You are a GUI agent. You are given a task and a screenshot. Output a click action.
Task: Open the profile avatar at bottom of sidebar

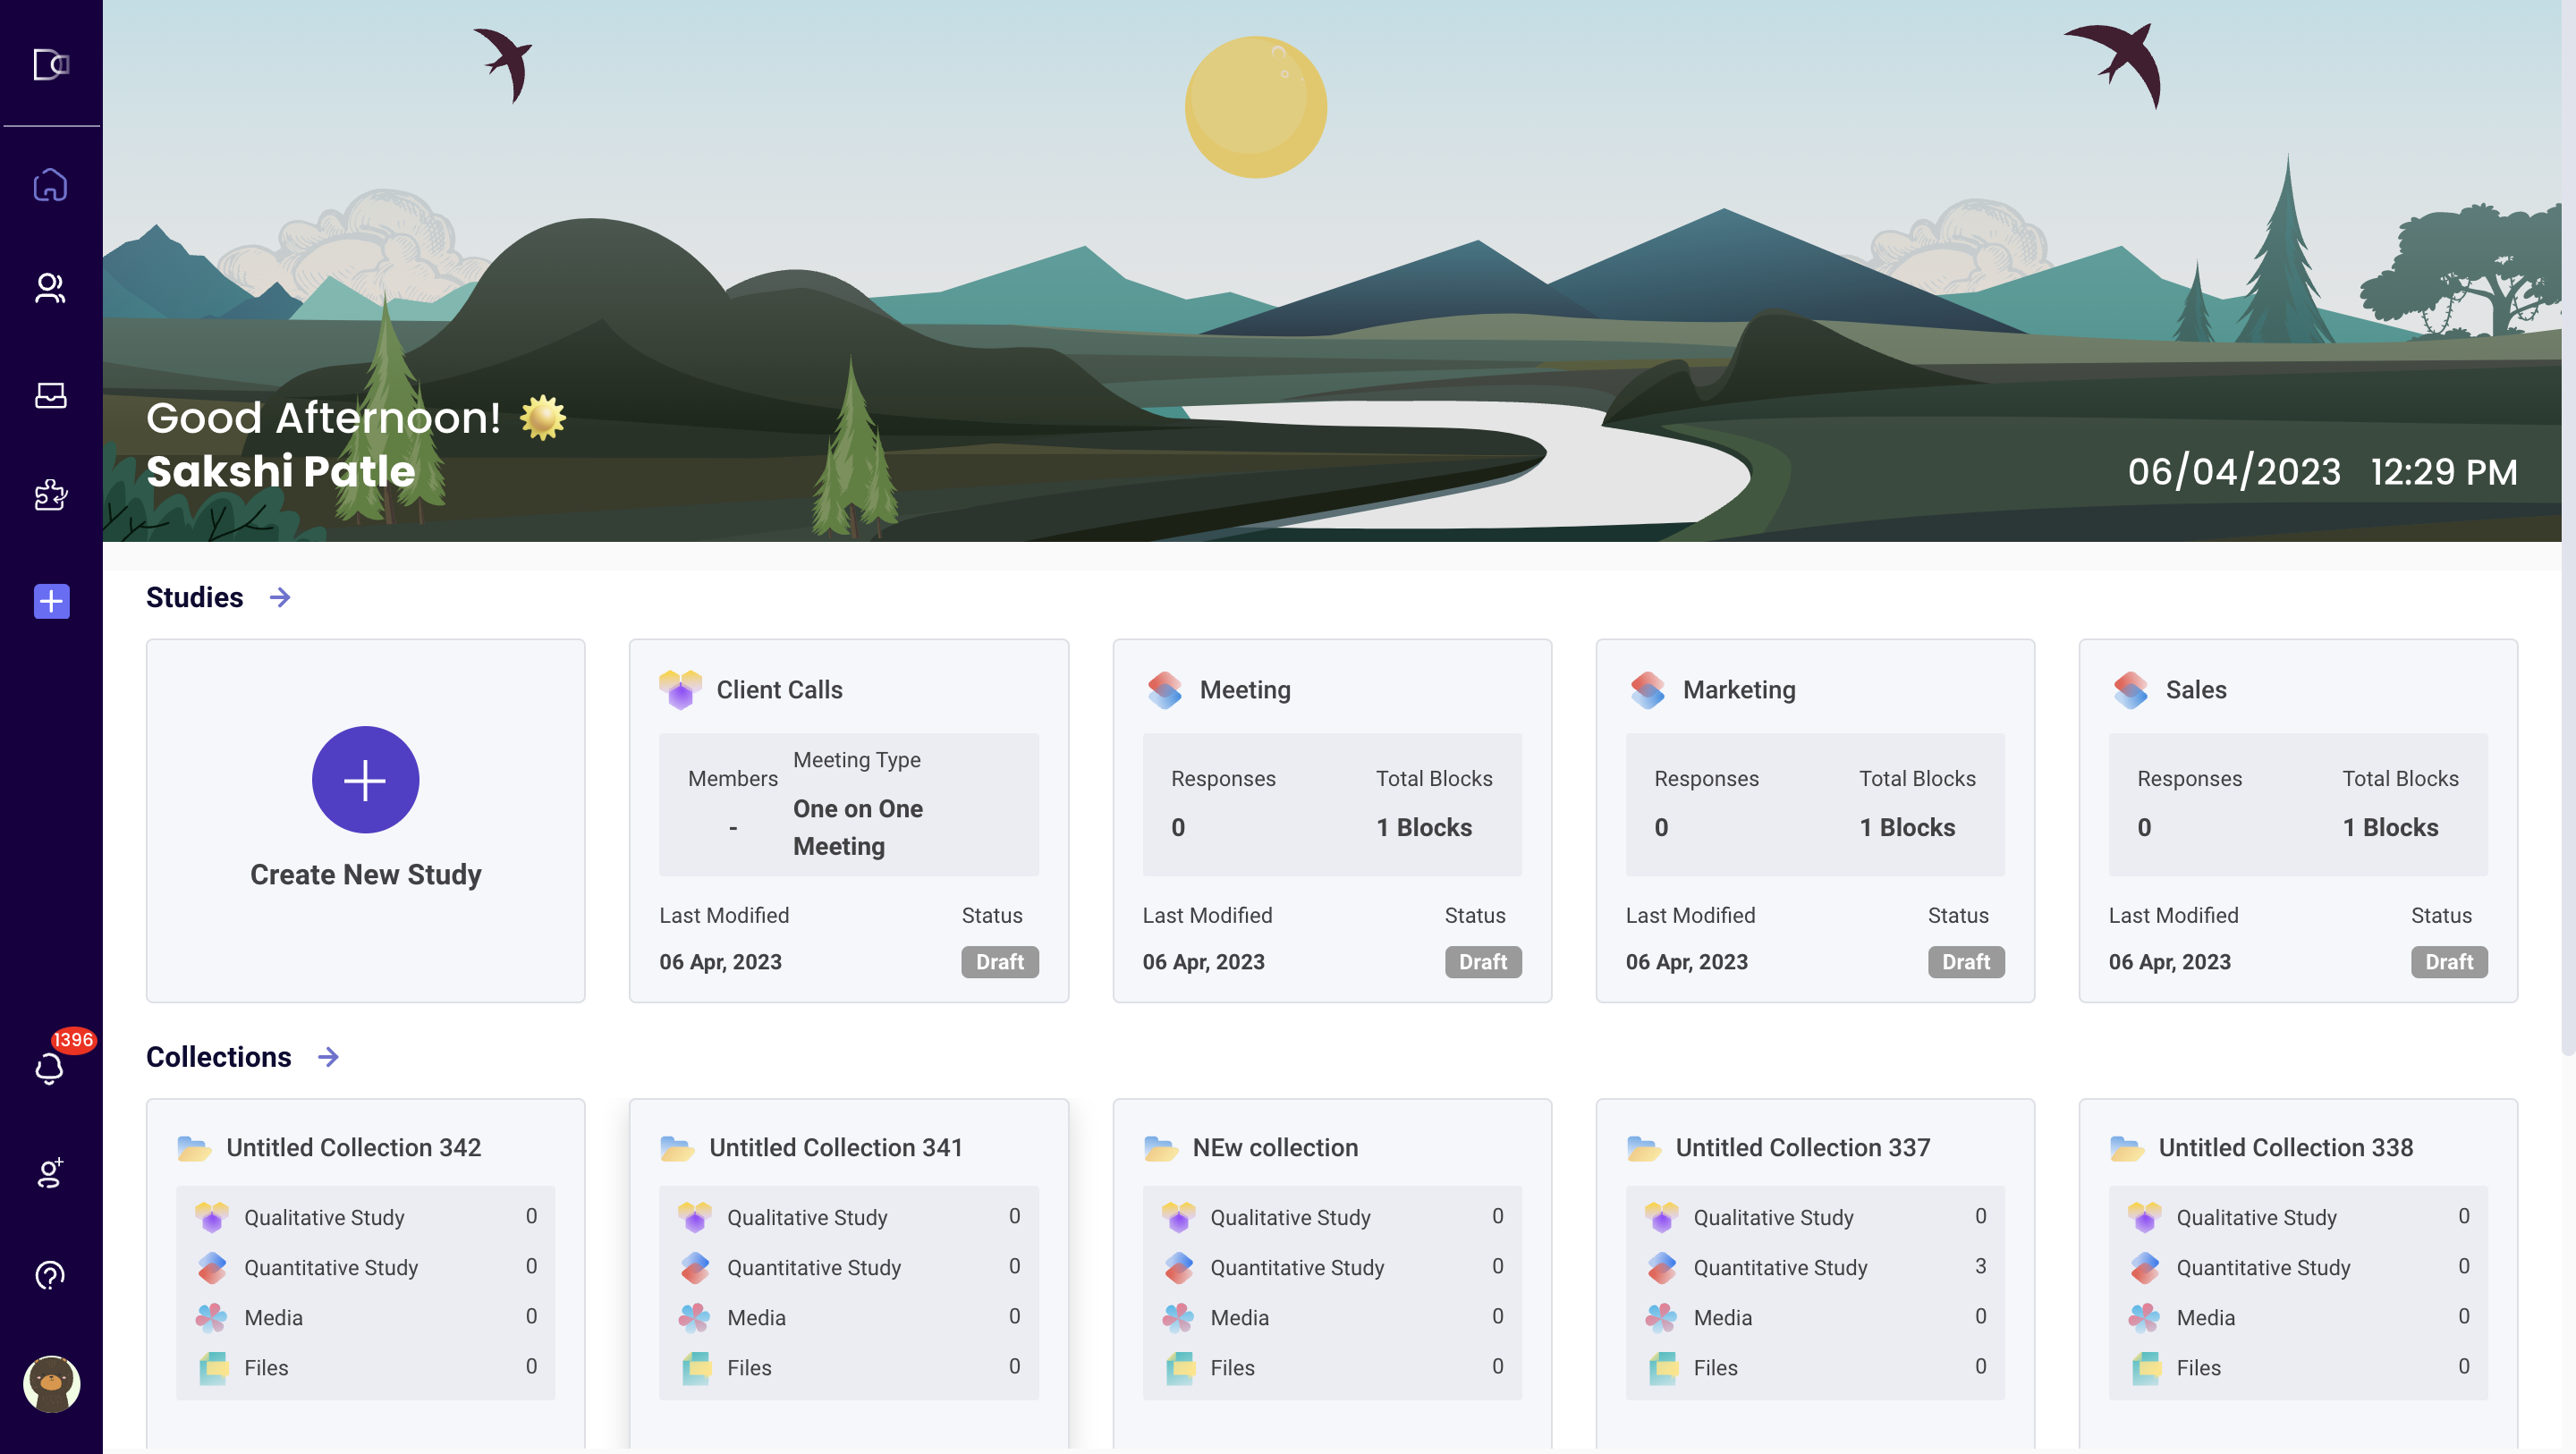click(50, 1385)
